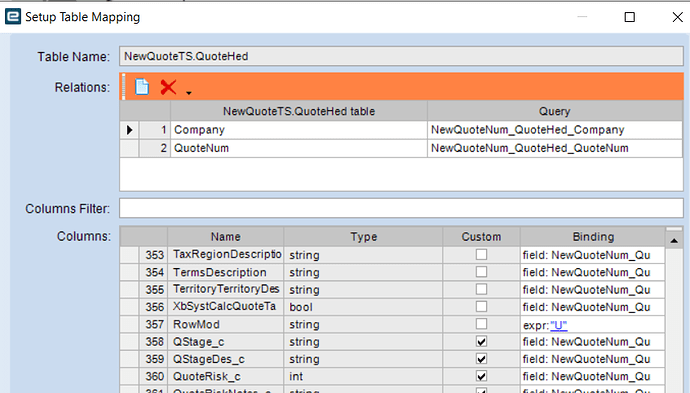Select row number 357 header
The image size is (690, 393).
154,324
